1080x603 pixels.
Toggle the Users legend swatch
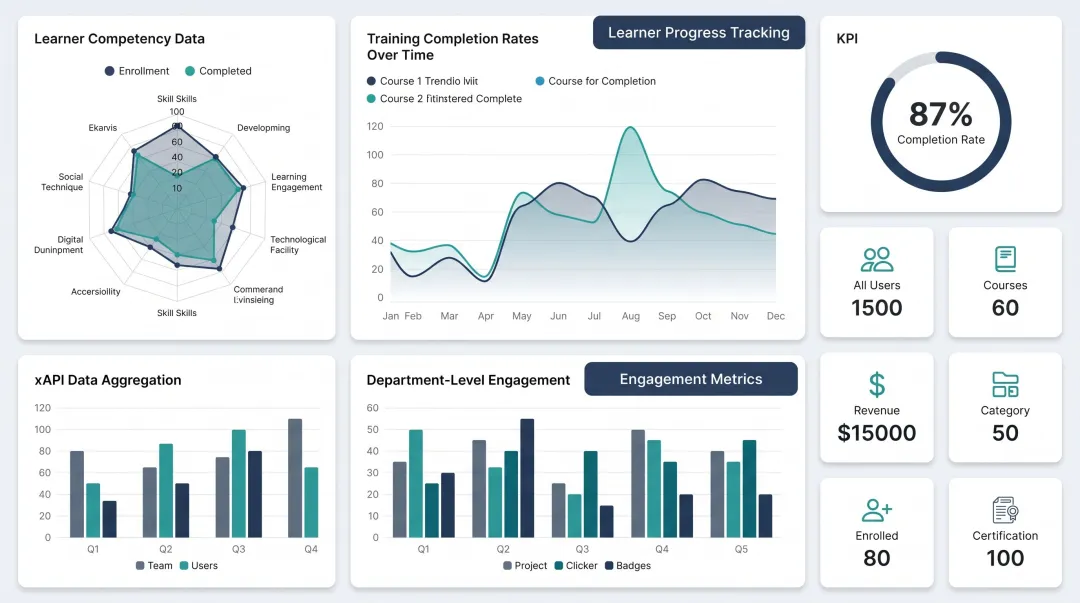coord(184,566)
